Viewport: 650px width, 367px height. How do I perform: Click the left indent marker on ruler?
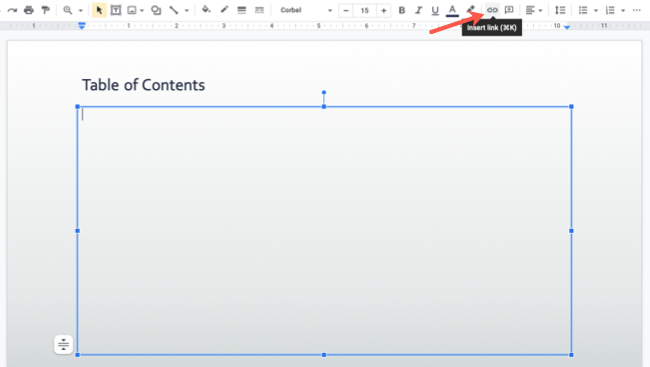82,26
